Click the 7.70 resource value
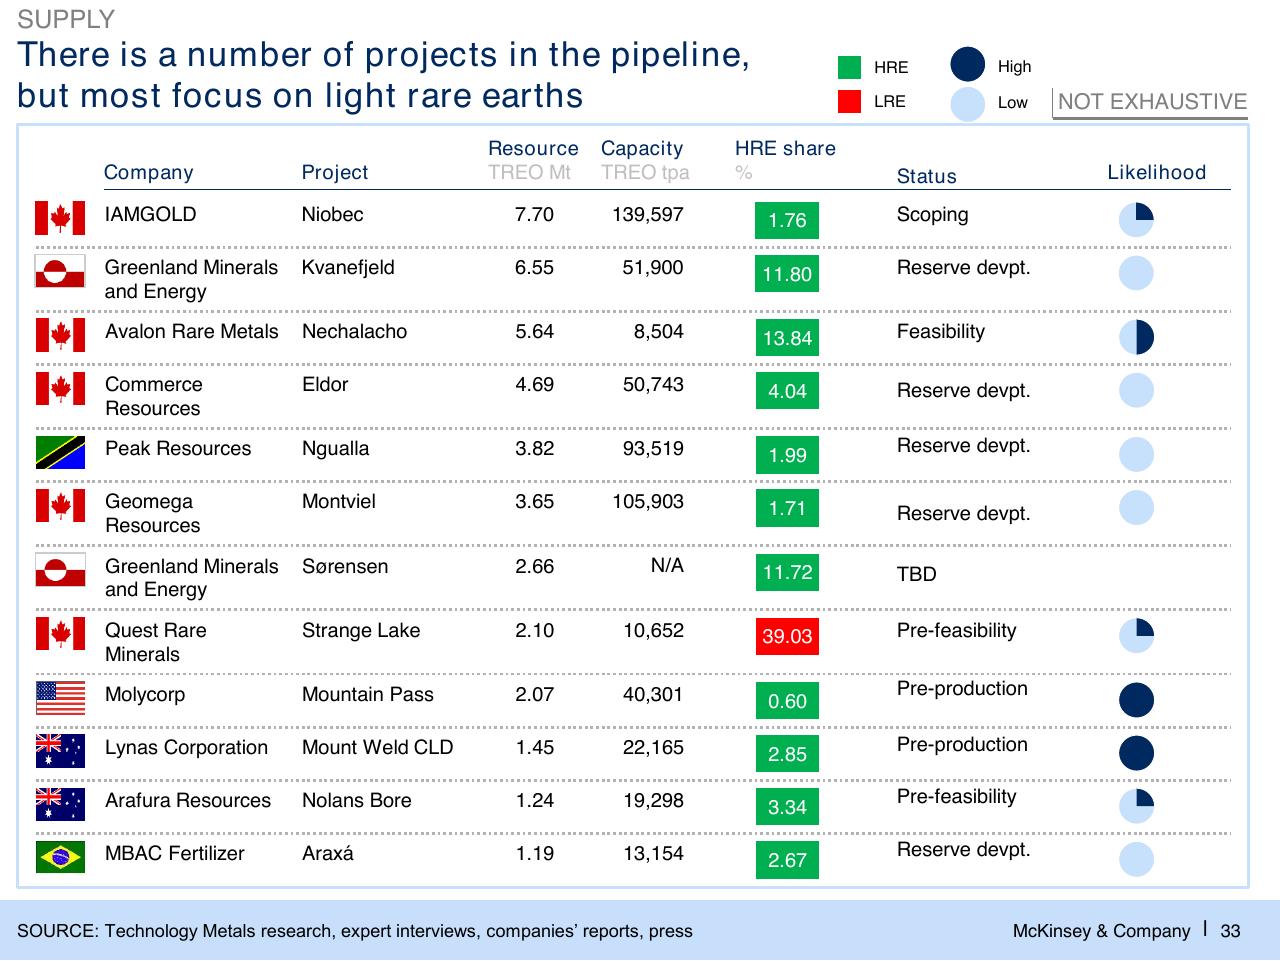Image resolution: width=1280 pixels, height=961 pixels. pos(534,214)
